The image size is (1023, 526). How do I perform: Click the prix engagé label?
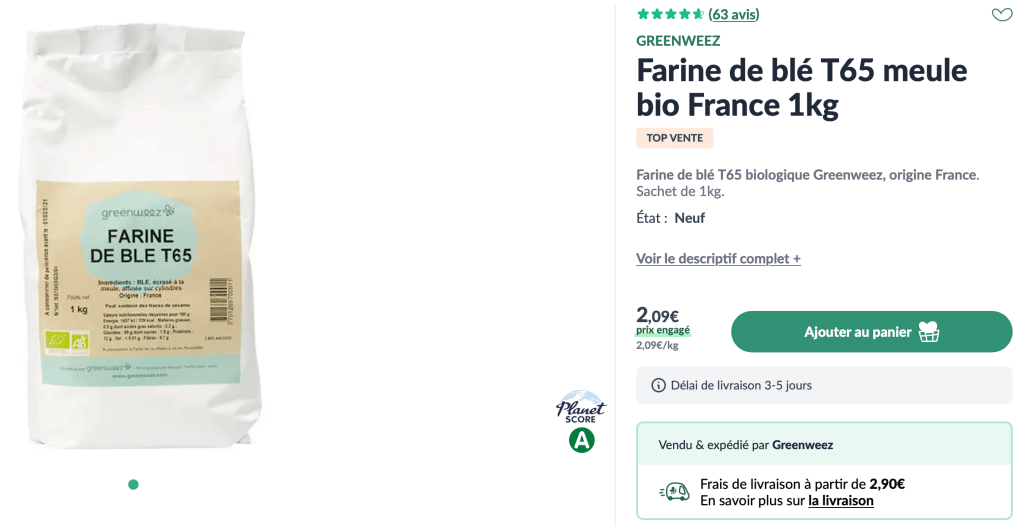point(663,330)
